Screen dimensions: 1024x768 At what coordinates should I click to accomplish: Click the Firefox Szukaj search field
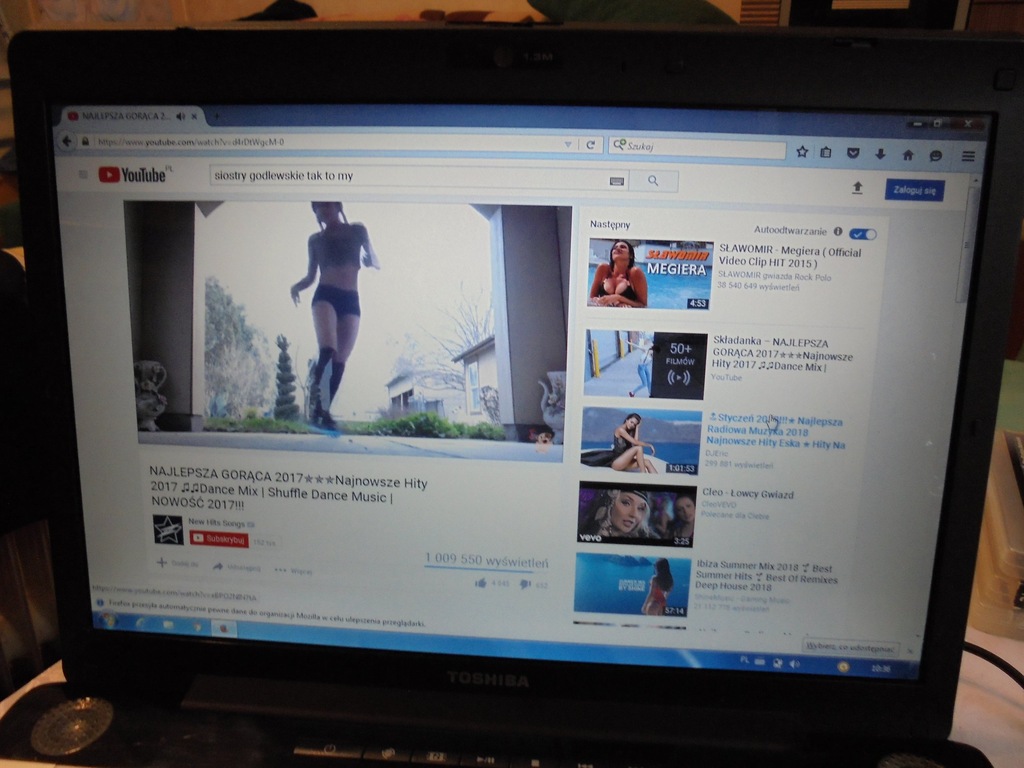coord(696,148)
